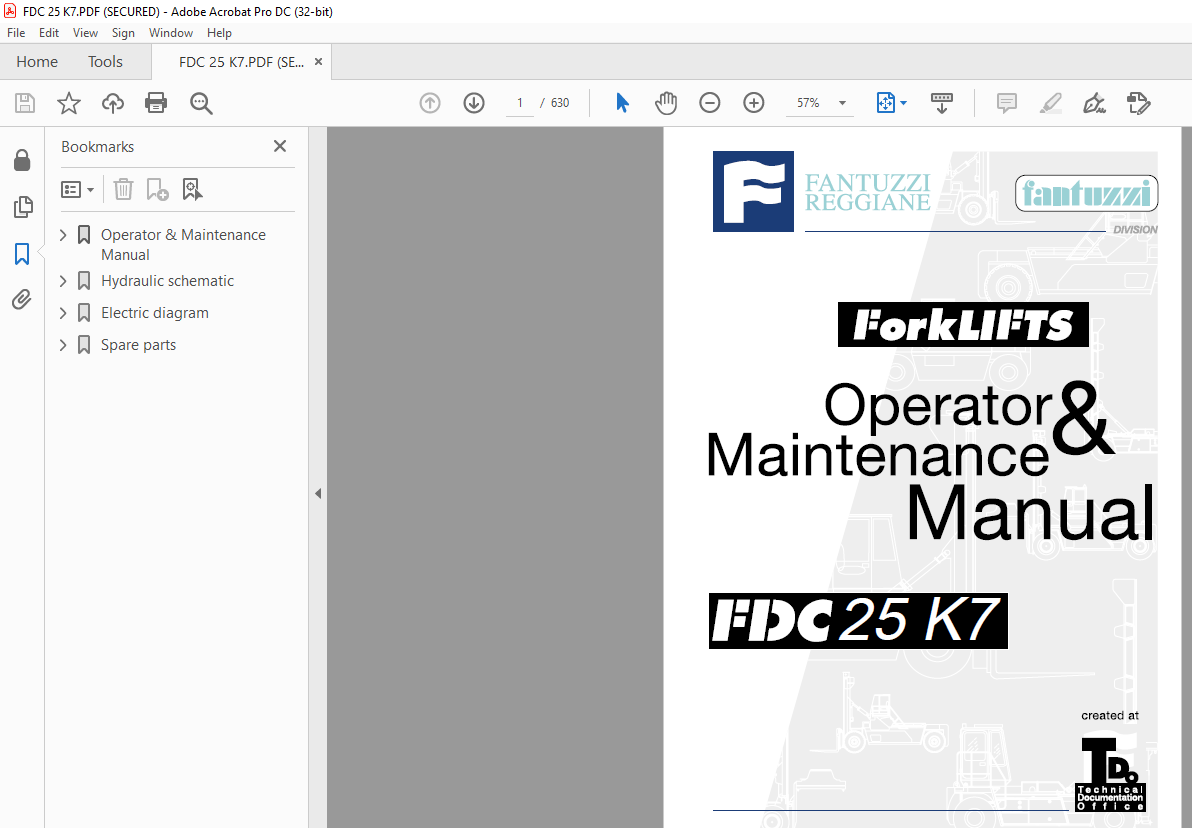This screenshot has height=828, width=1192.
Task: Add a new bookmark icon
Action: click(157, 189)
